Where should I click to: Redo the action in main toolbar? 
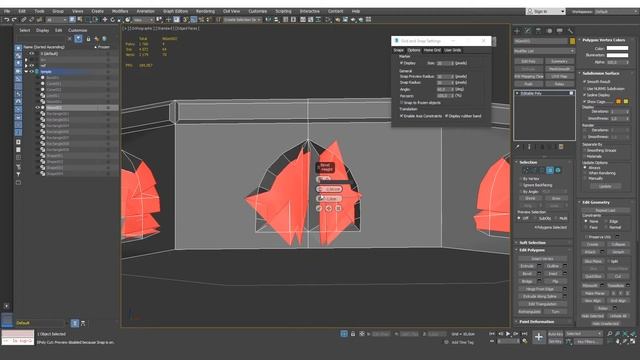point(14,20)
